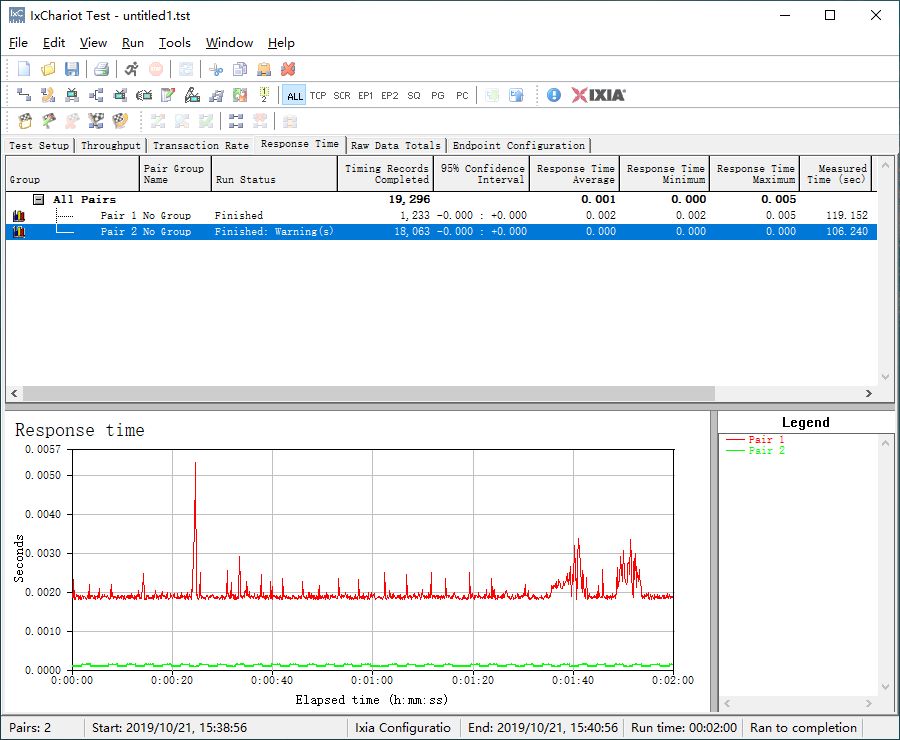Switch to the Transaction Rate tab

click(x=201, y=146)
